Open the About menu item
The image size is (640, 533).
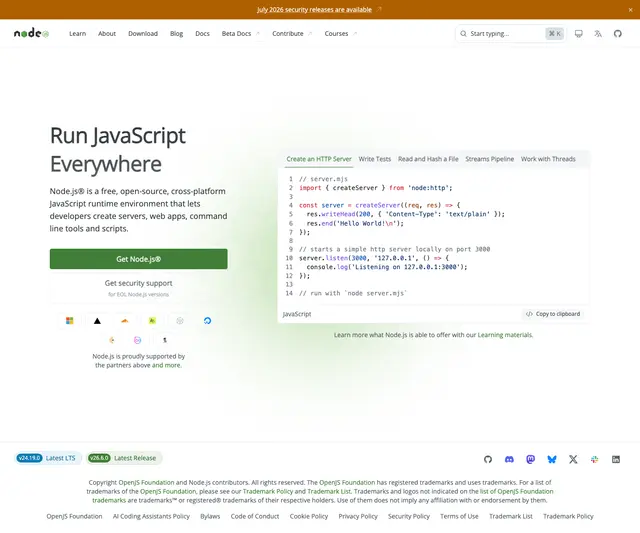click(x=107, y=33)
